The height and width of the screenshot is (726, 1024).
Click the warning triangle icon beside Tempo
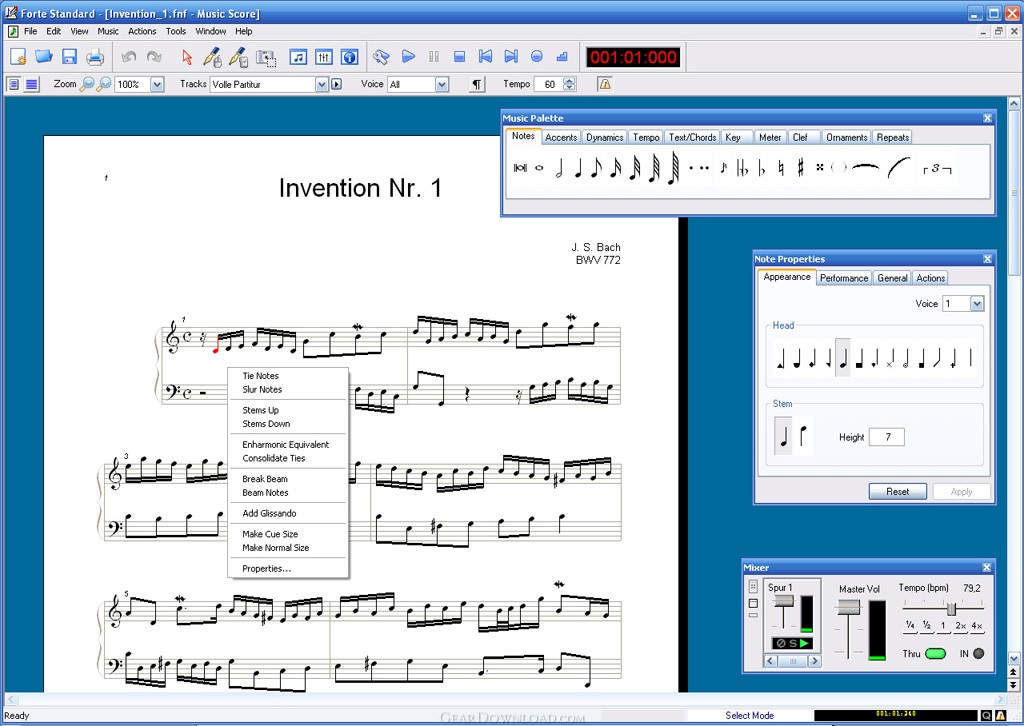point(605,84)
